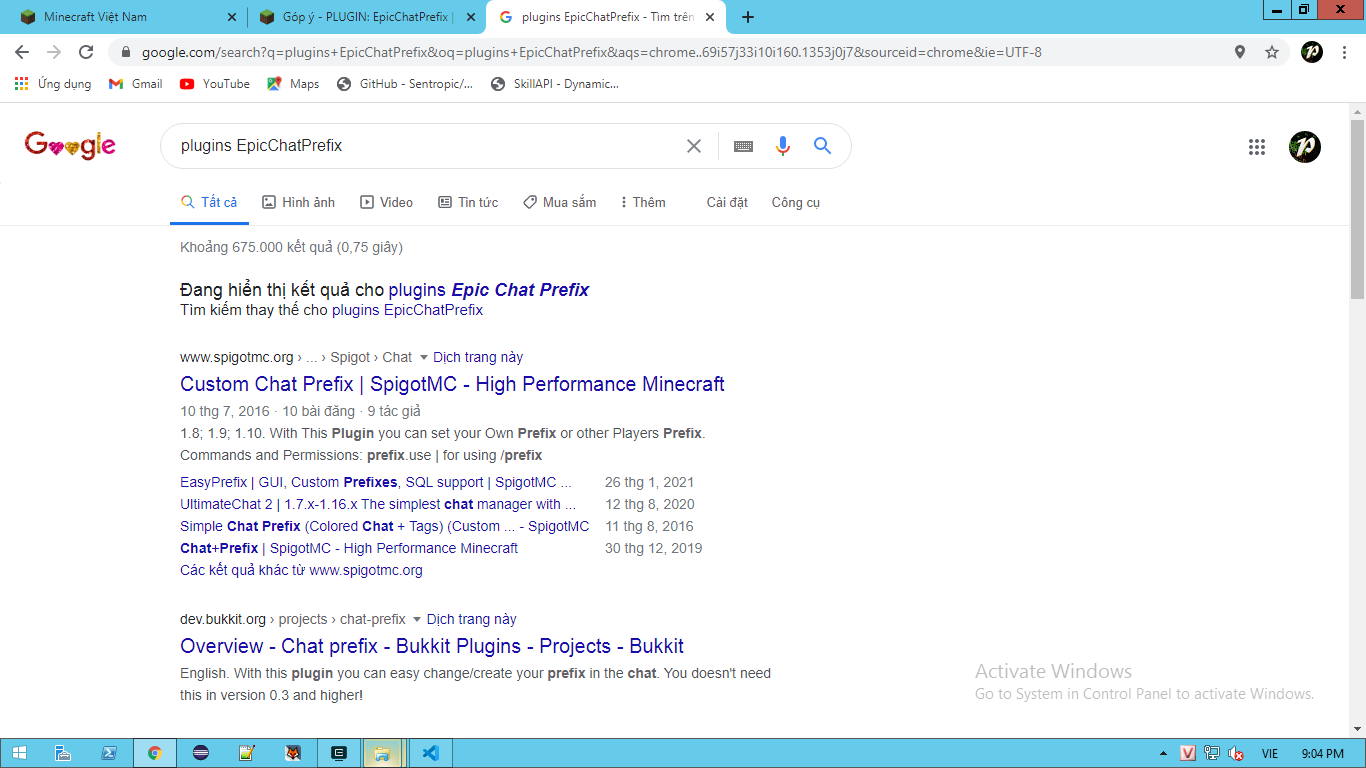Open the network icon in system tray
This screenshot has width=1366, height=768.
coord(1212,753)
